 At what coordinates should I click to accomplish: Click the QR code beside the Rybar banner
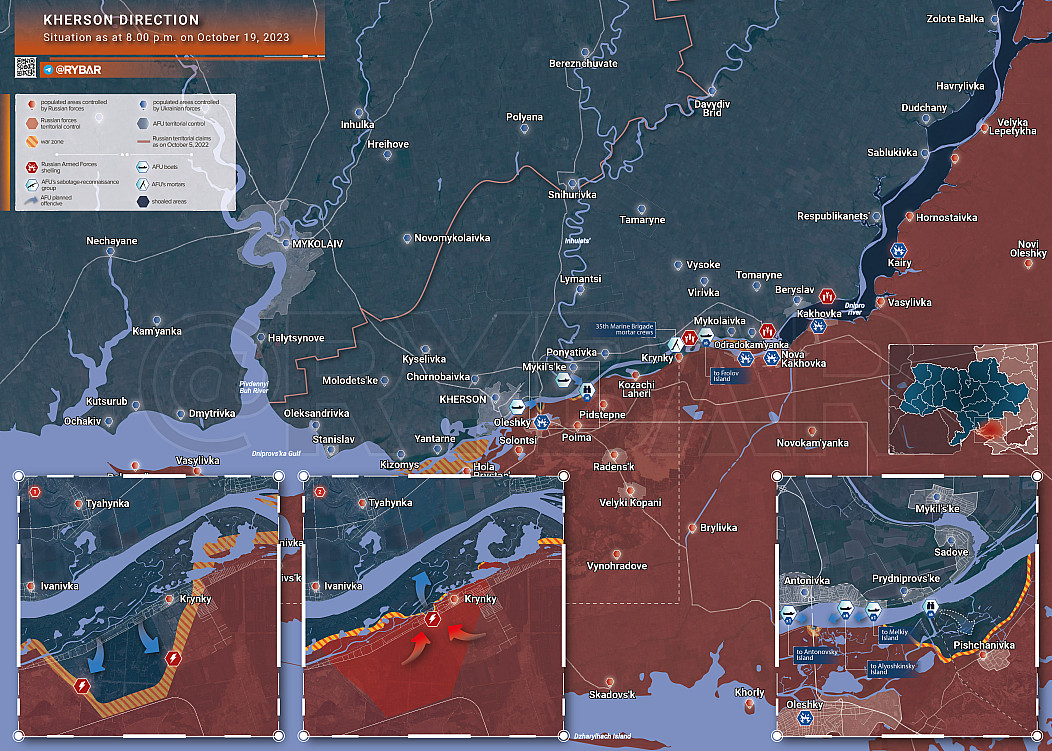[25, 68]
